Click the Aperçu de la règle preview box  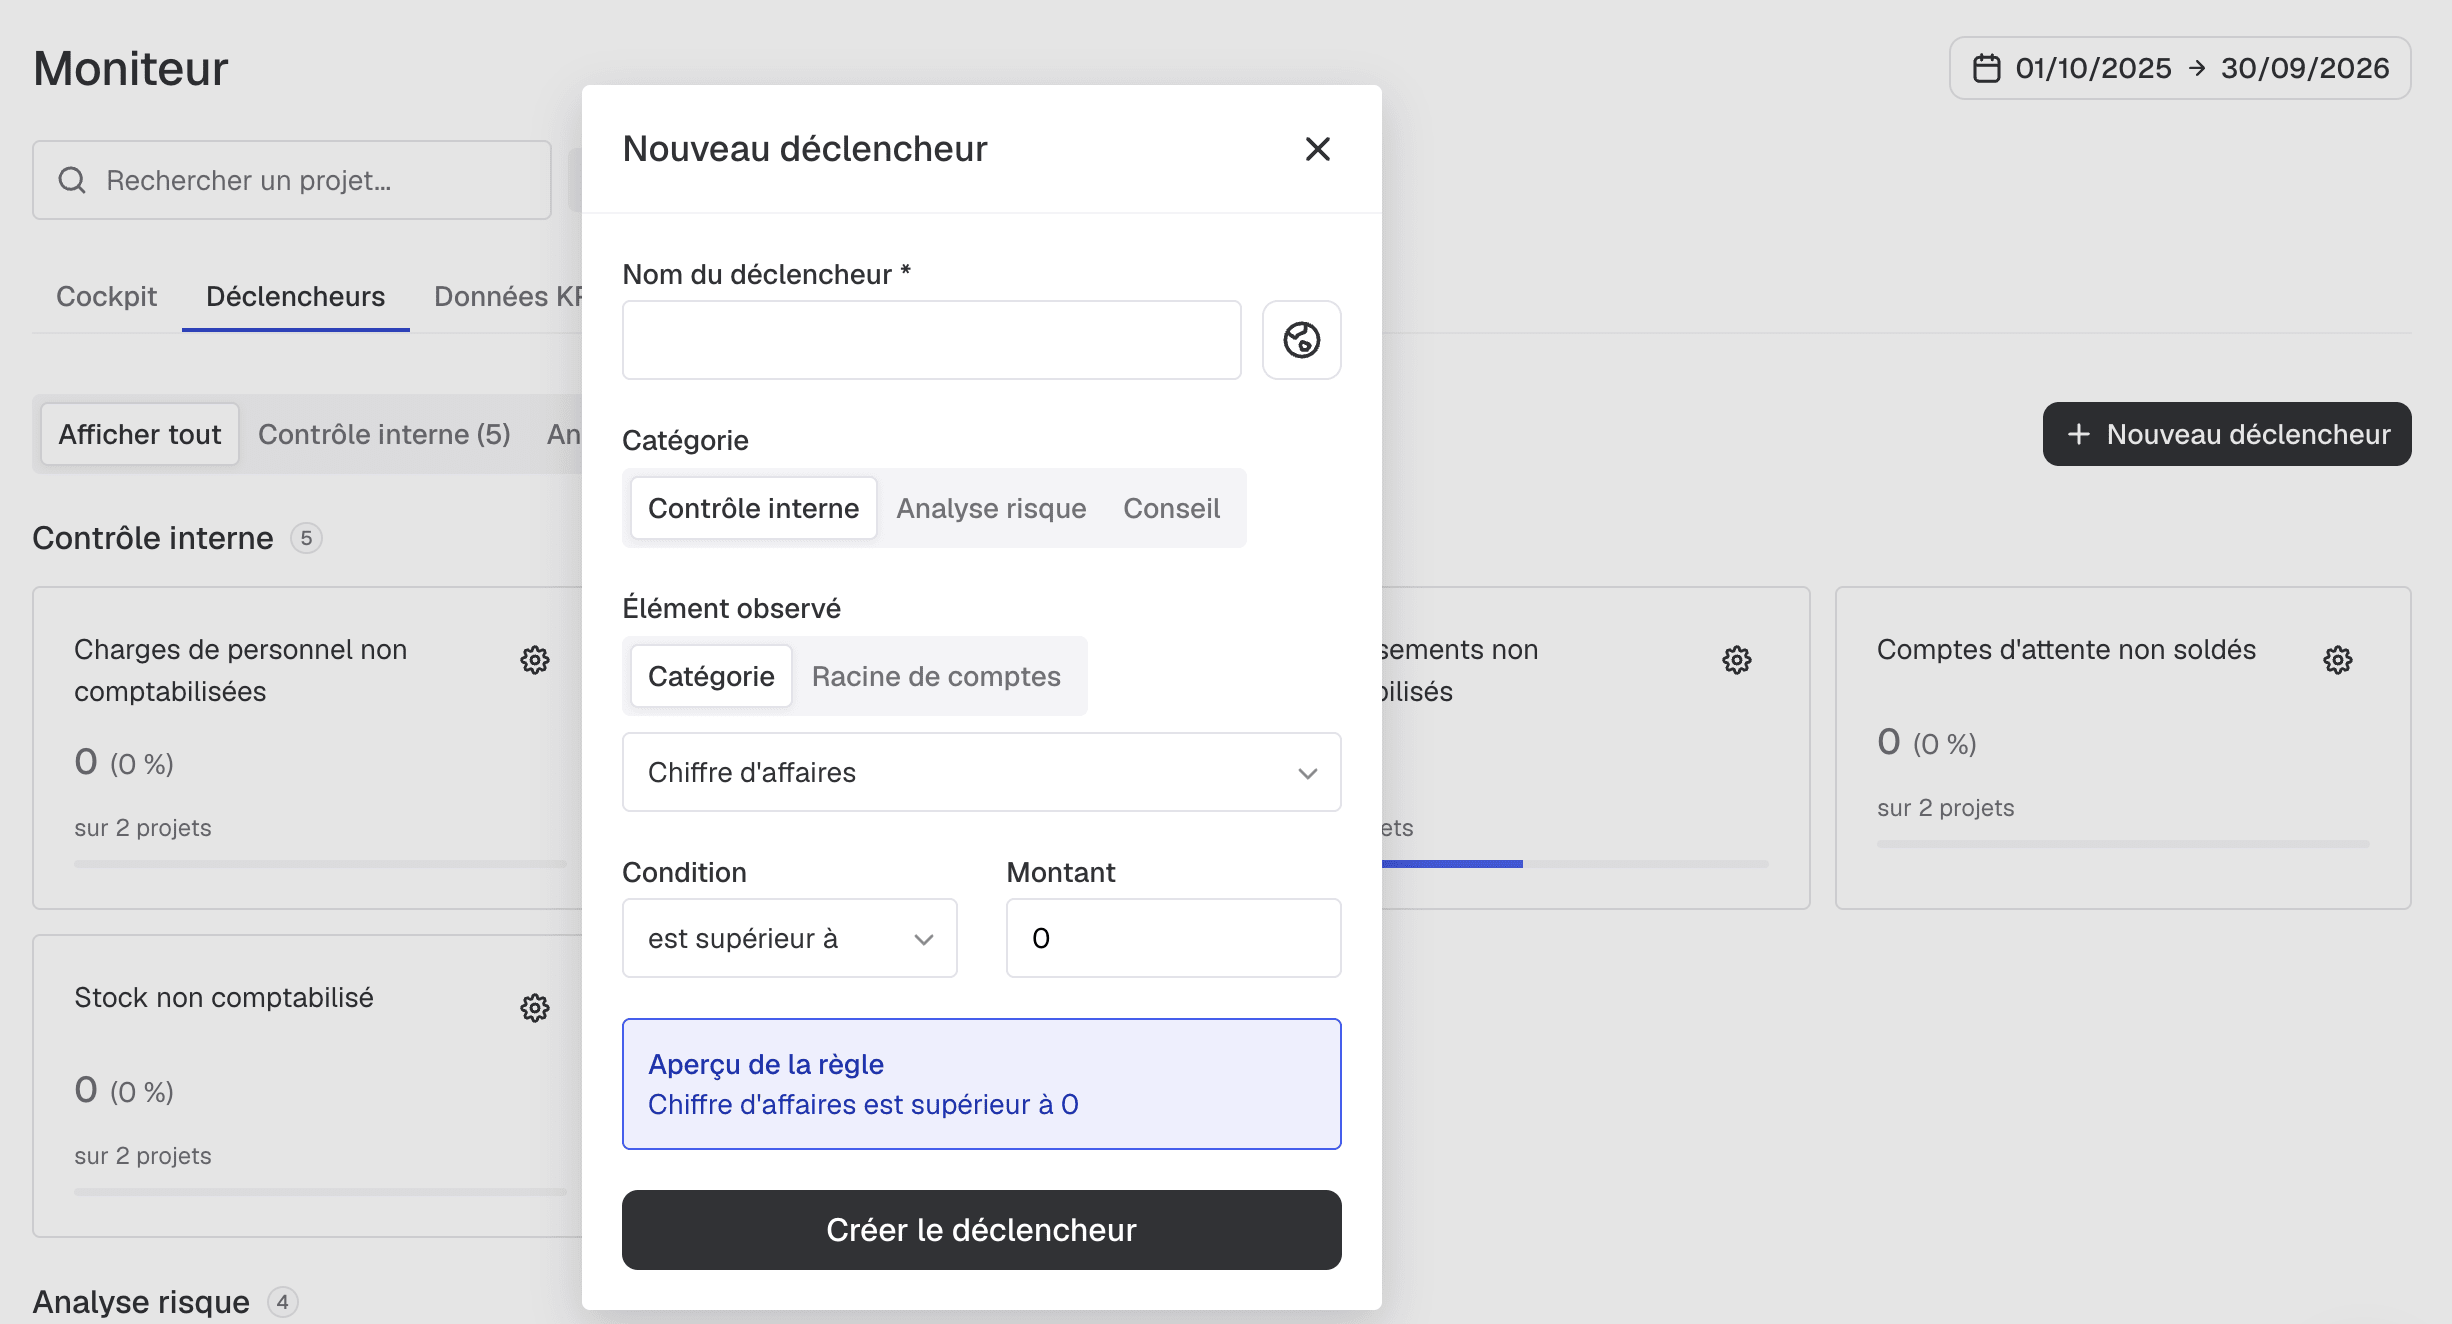981,1084
